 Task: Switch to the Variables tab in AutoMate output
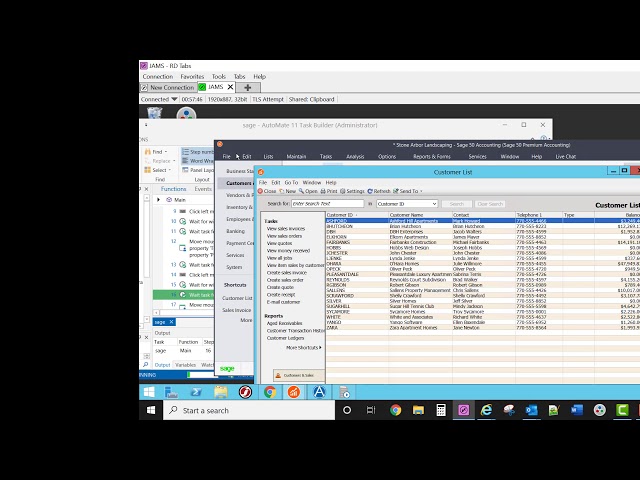(x=185, y=365)
